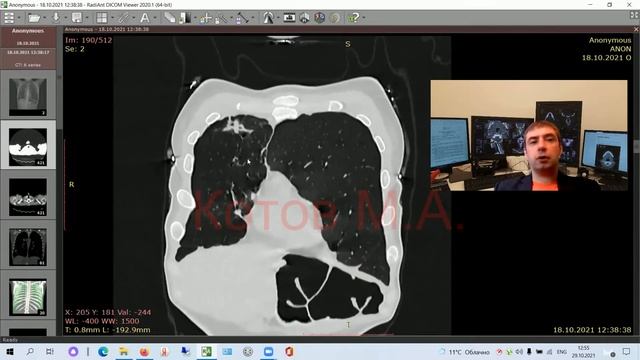The width and height of the screenshot is (640, 360).
Task: Select the text annotation 'A' tool
Action: pyautogui.click(x=144, y=18)
